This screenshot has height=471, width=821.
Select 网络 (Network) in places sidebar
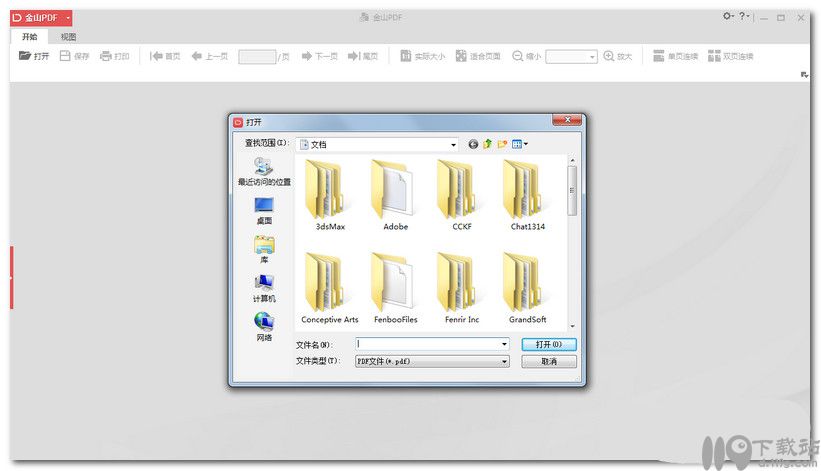click(x=264, y=327)
